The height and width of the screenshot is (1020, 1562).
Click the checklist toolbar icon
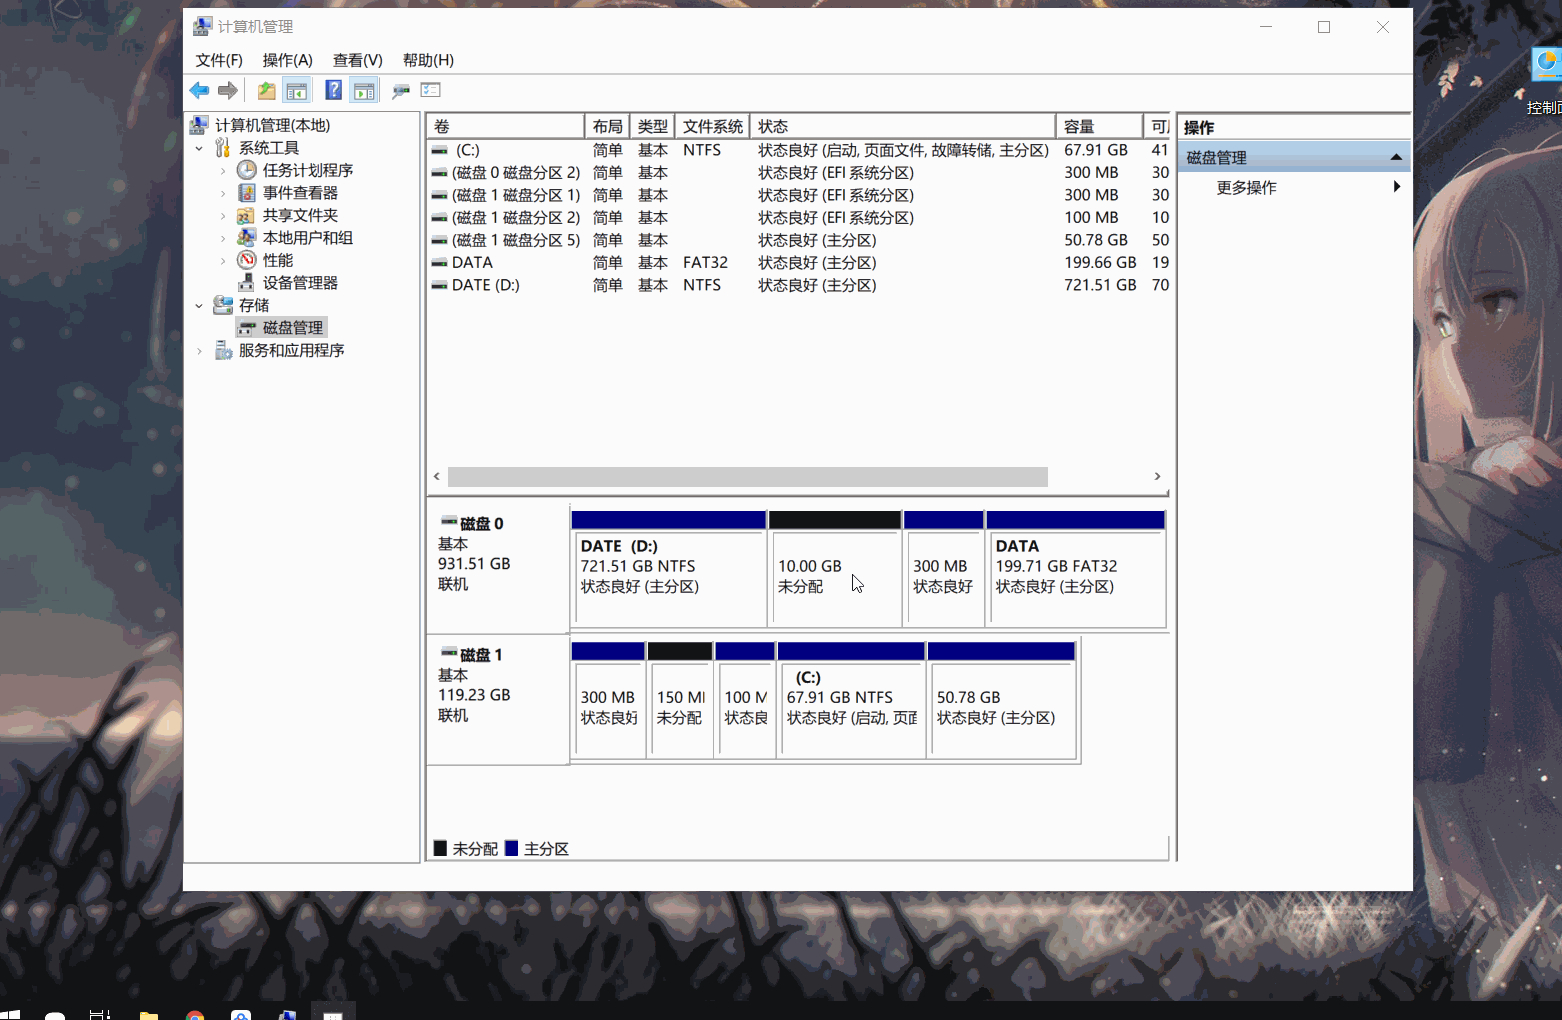click(x=431, y=91)
